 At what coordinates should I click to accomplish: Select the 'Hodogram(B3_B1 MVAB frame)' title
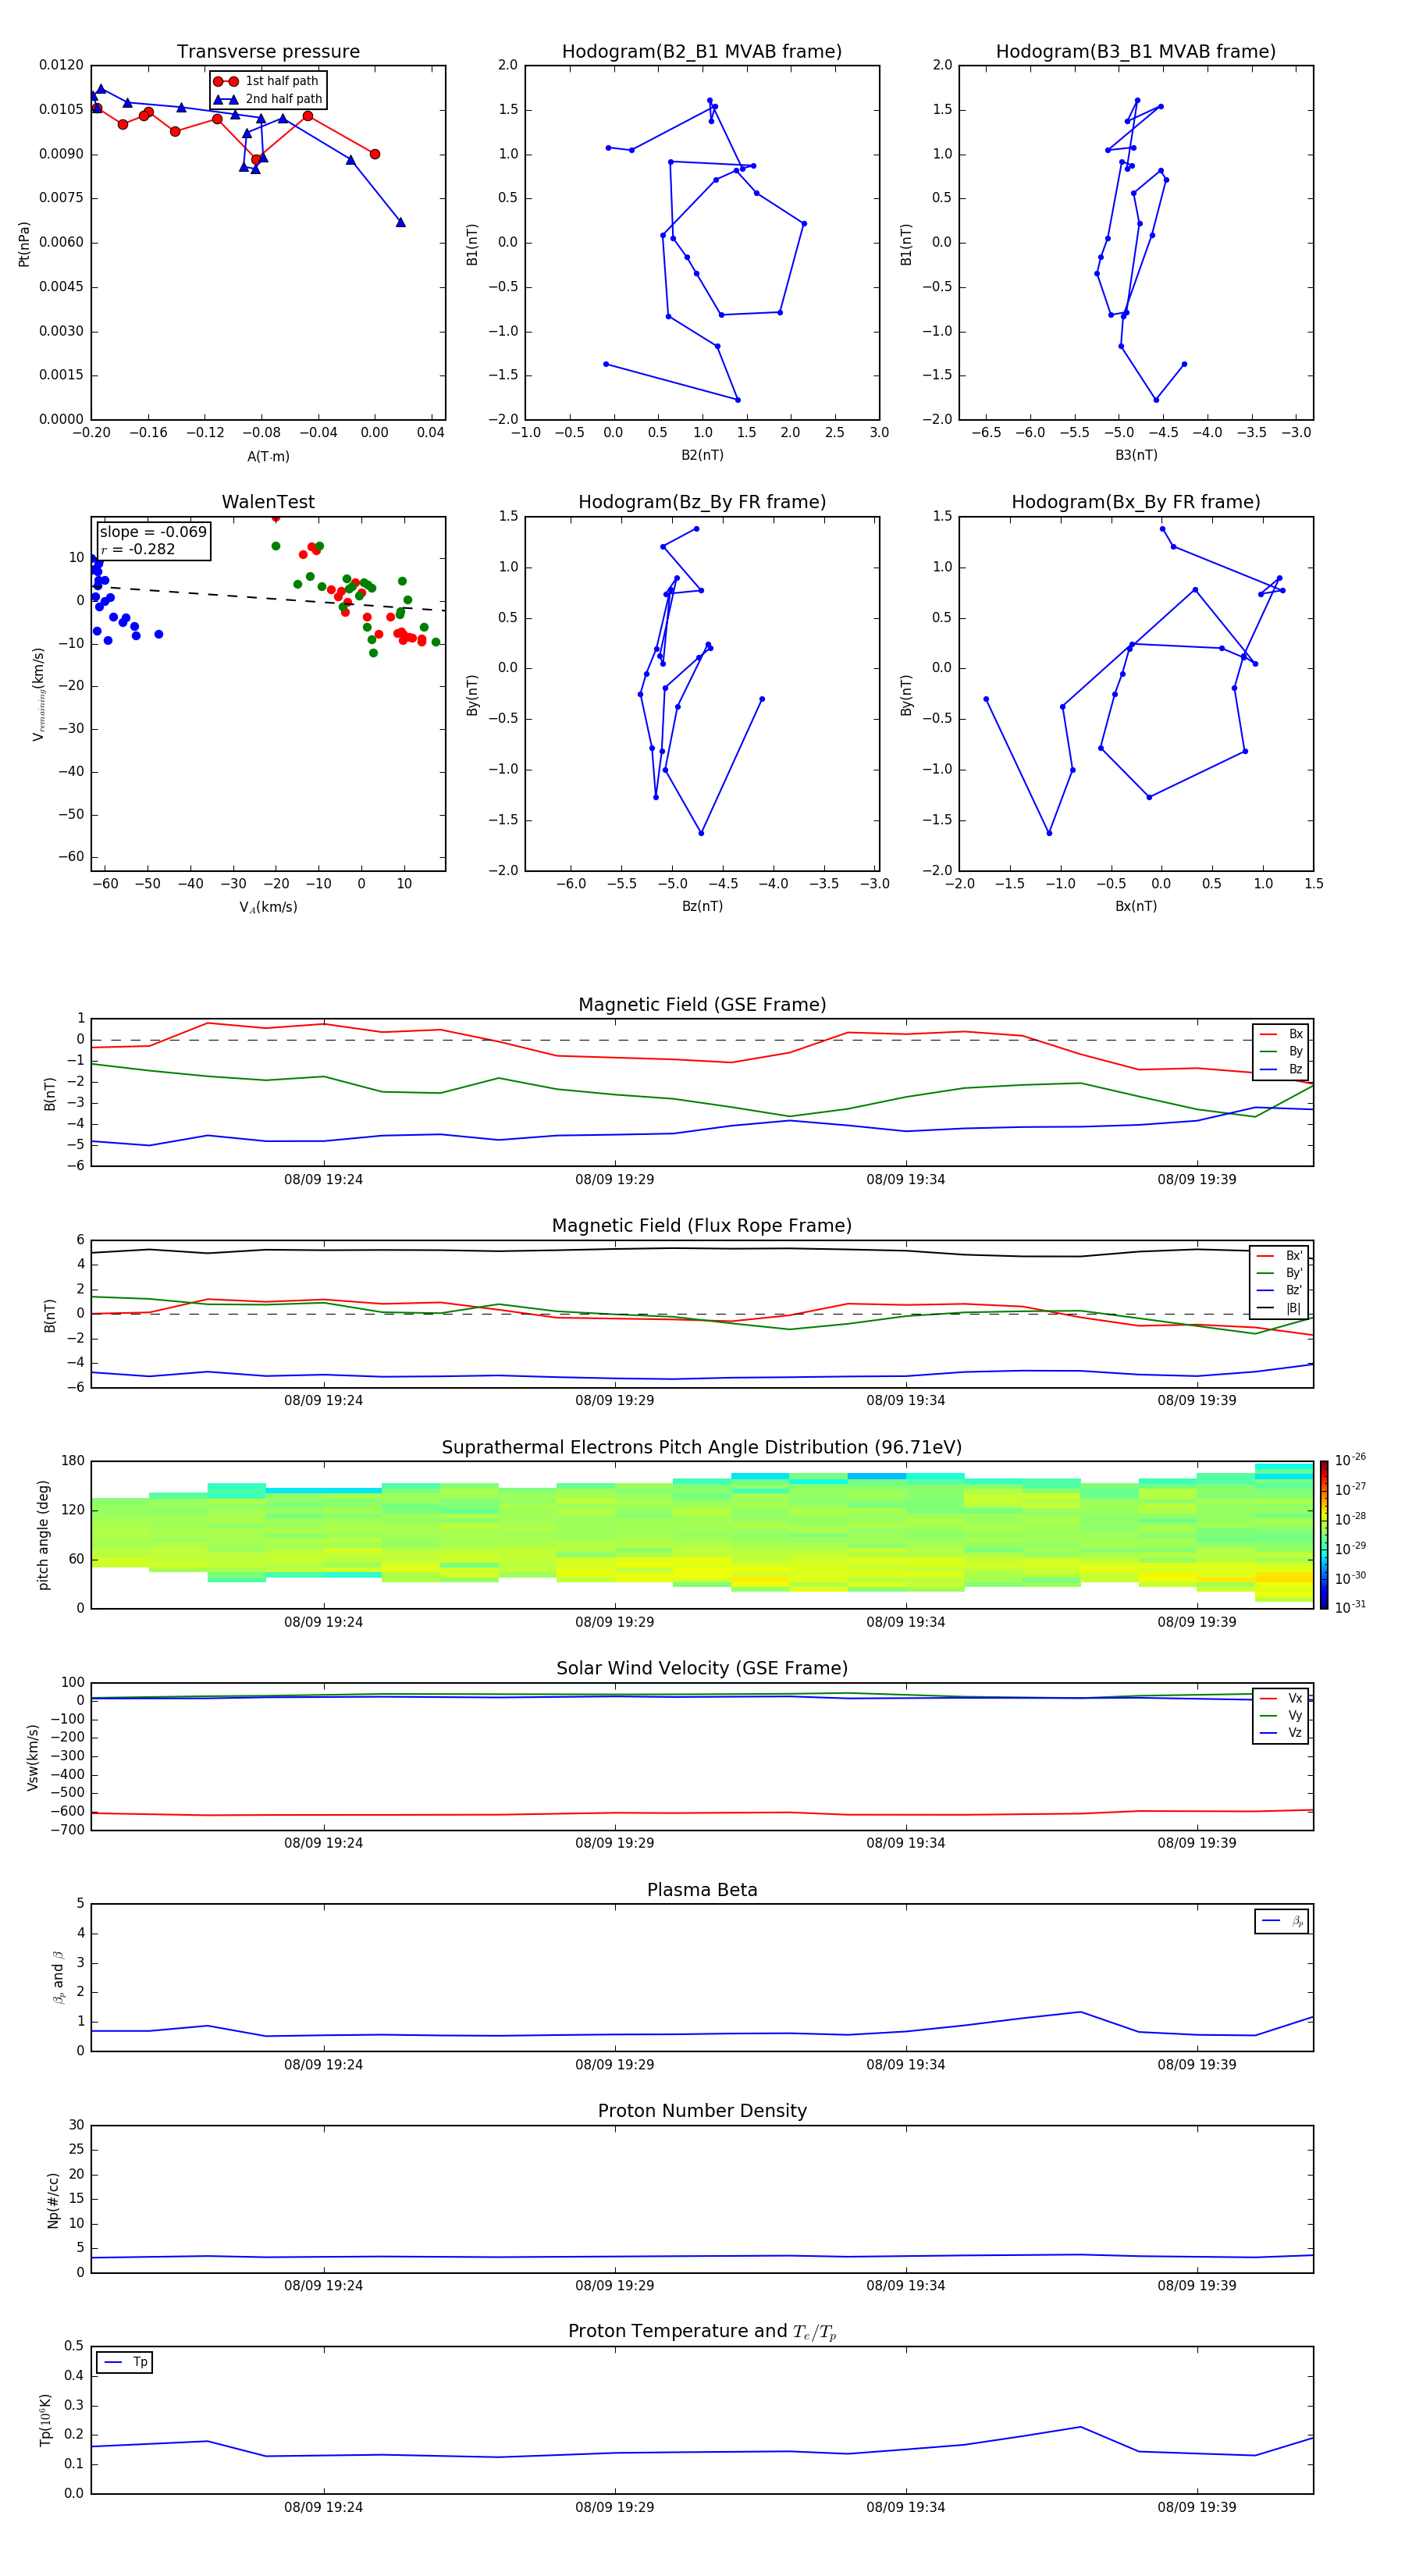pos(1136,52)
